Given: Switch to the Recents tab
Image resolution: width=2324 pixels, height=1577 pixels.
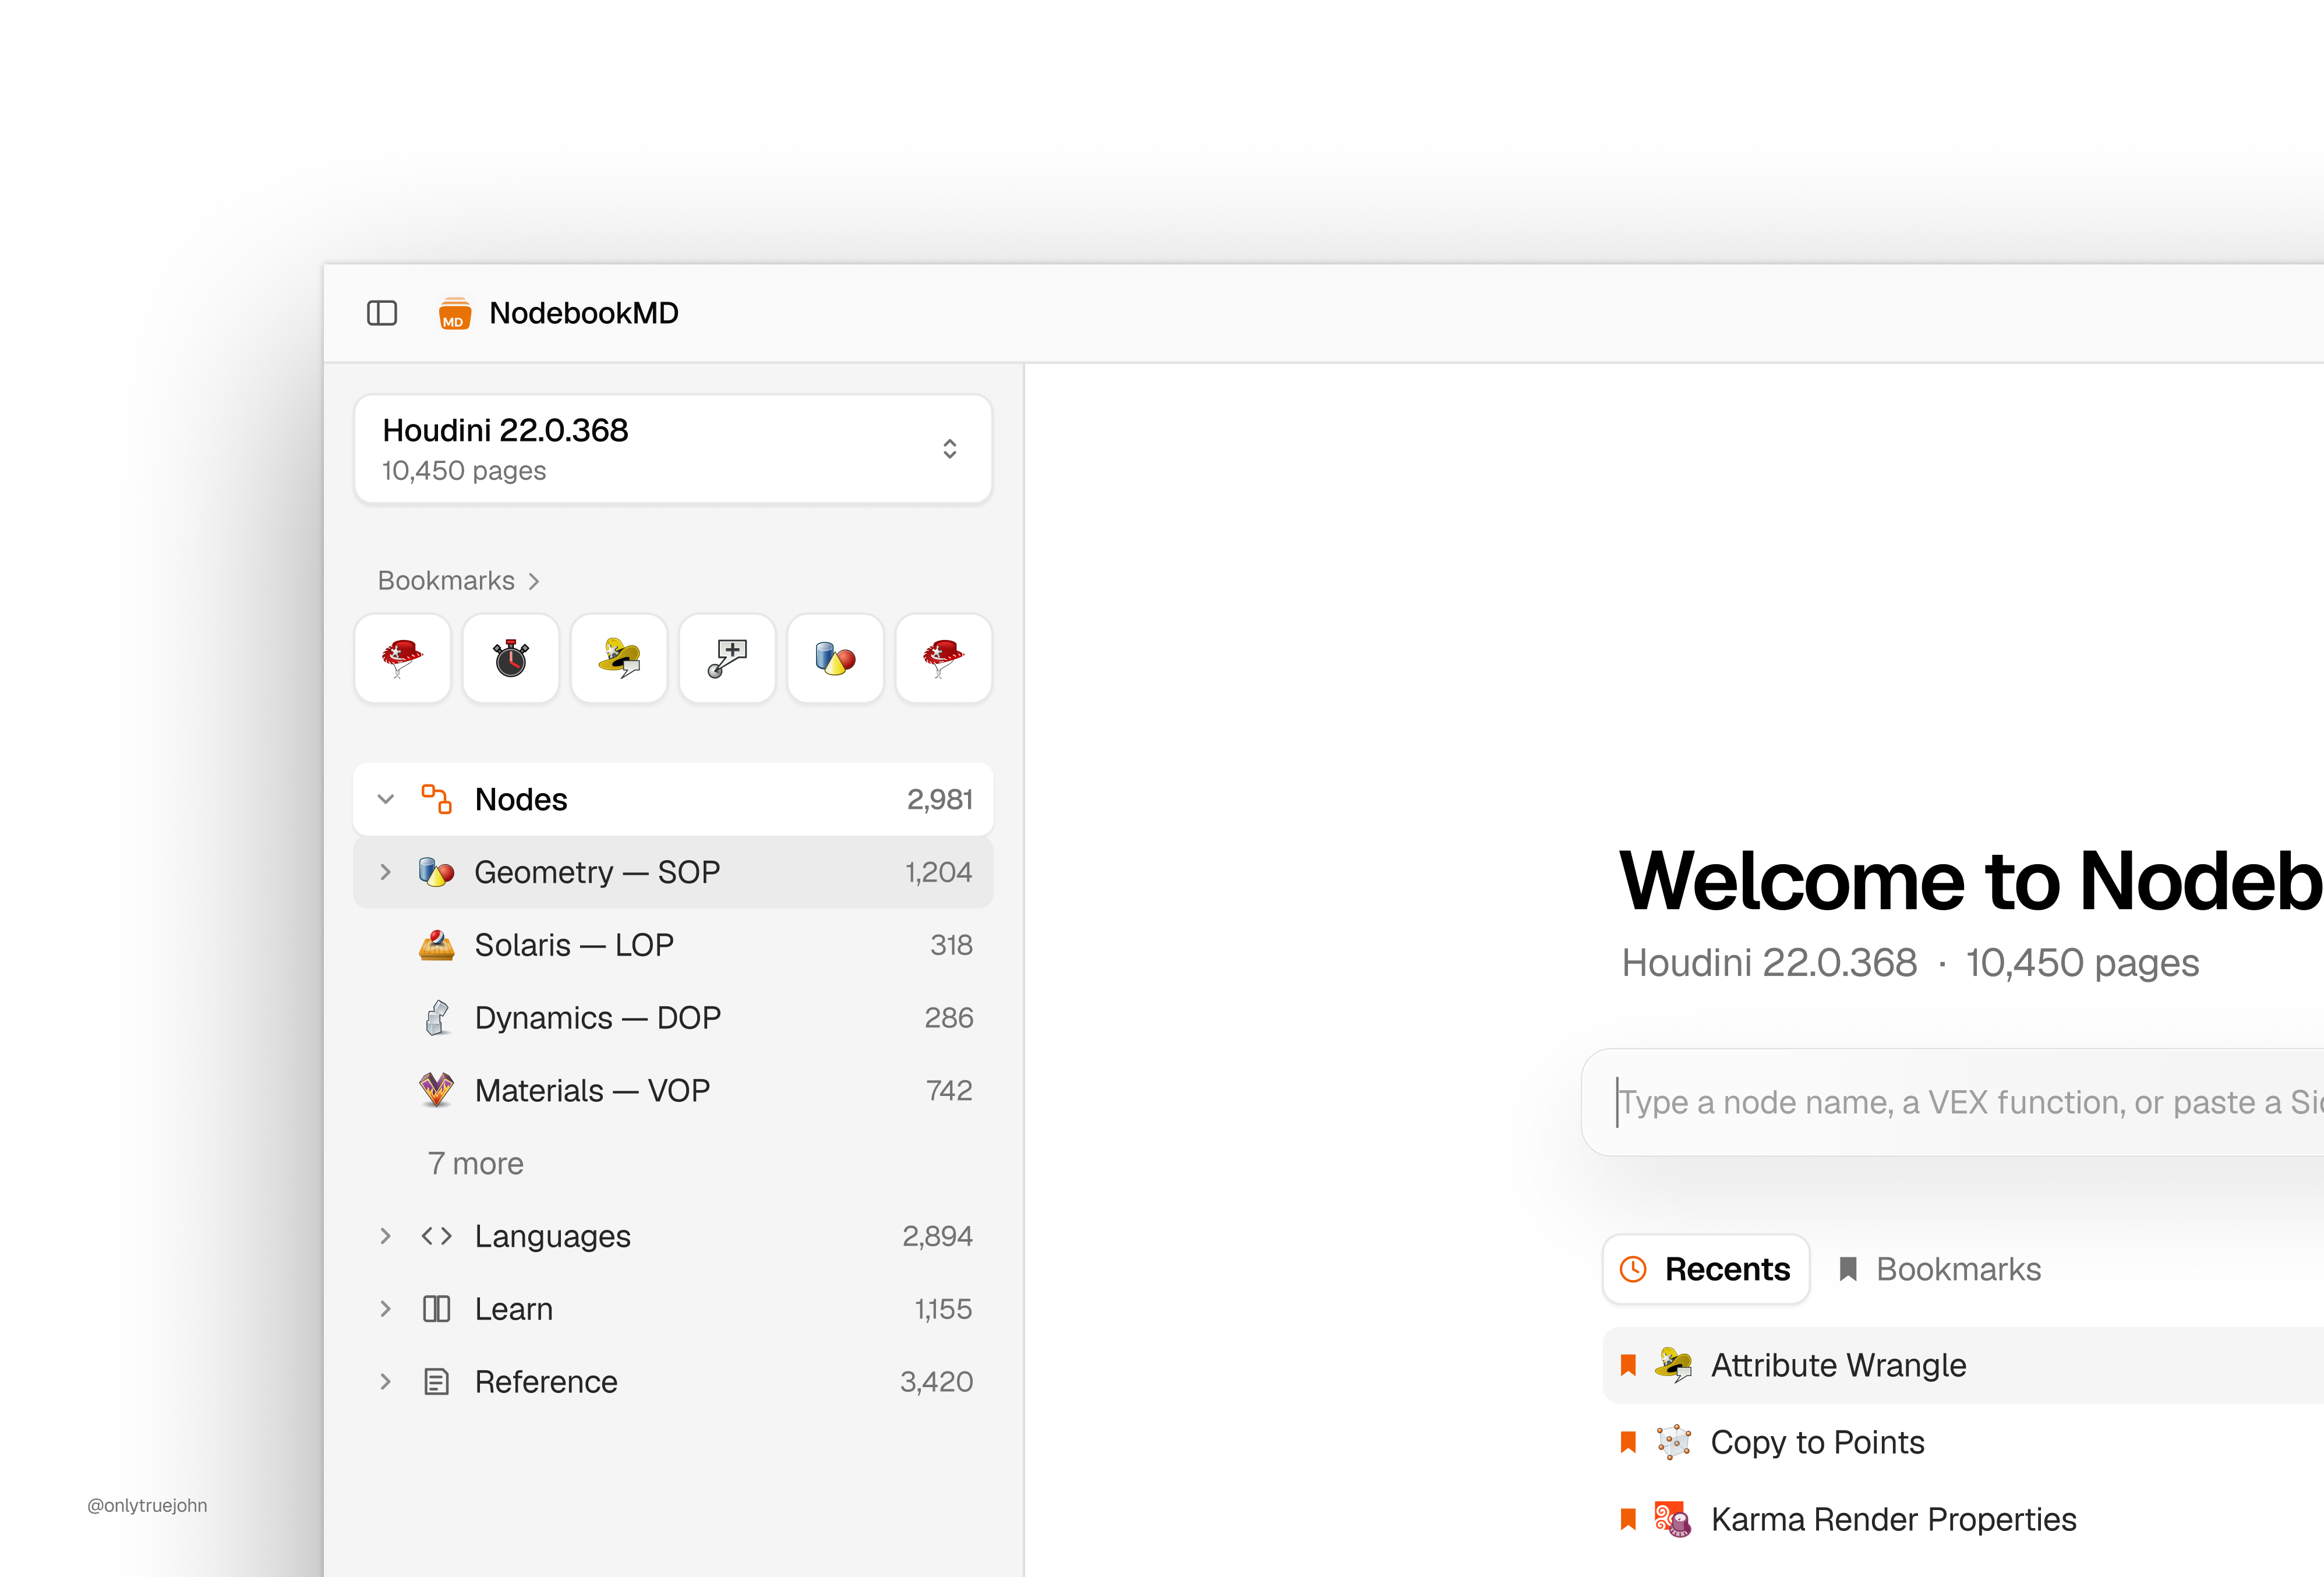Looking at the screenshot, I should point(1706,1269).
